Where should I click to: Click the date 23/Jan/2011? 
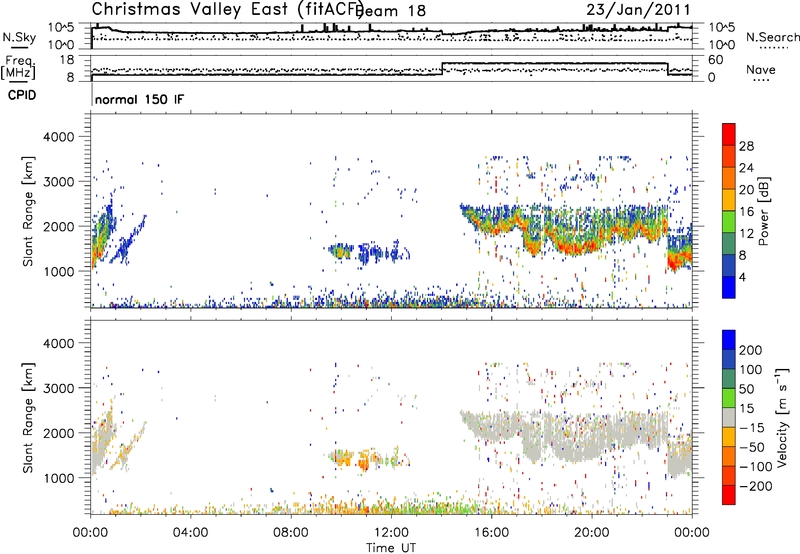pos(638,10)
